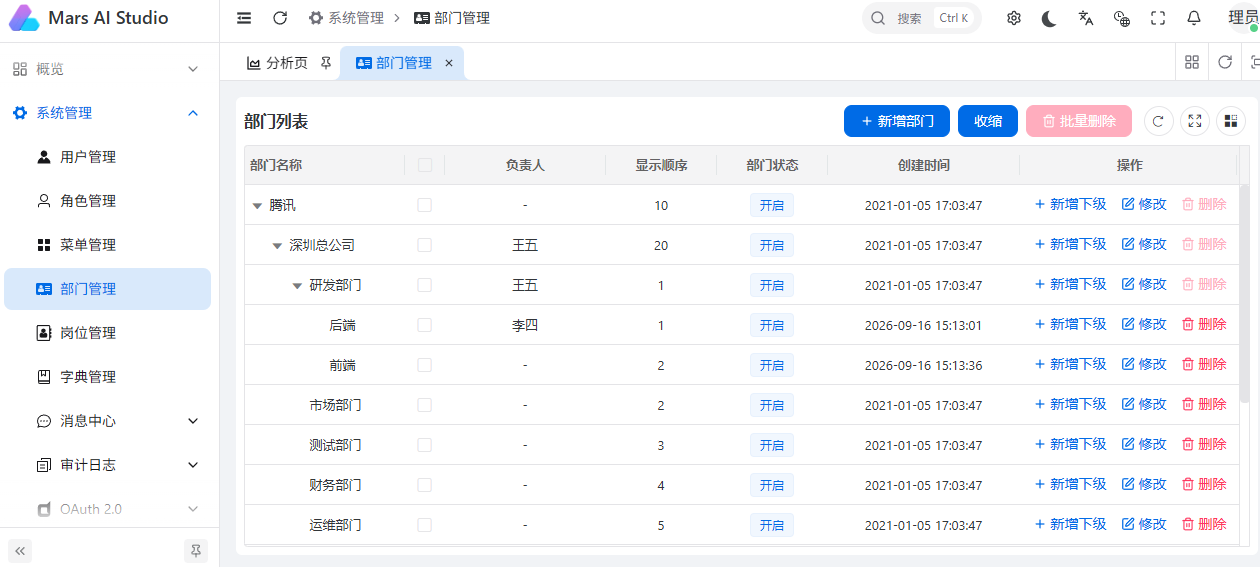1260x567 pixels.
Task: Check the 测试部门 row checkbox
Action: [425, 445]
